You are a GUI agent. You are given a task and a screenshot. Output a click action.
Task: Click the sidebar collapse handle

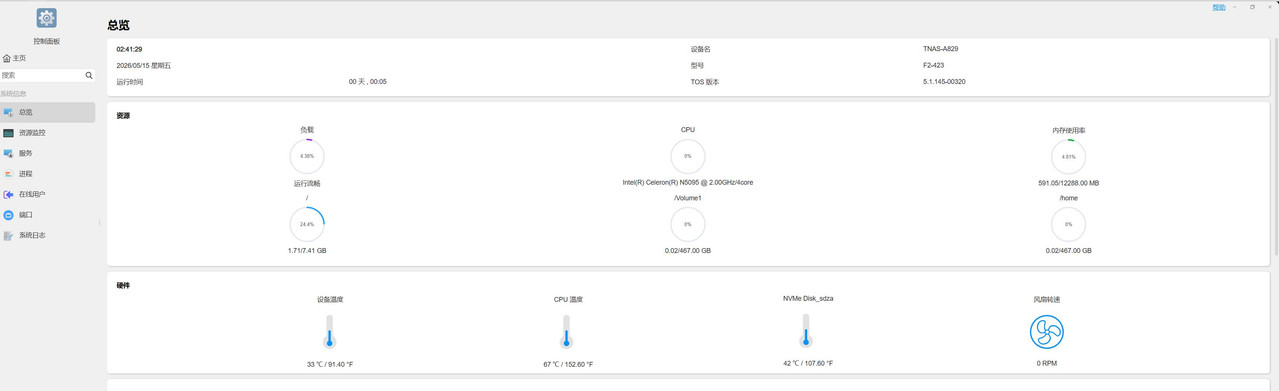(99, 223)
